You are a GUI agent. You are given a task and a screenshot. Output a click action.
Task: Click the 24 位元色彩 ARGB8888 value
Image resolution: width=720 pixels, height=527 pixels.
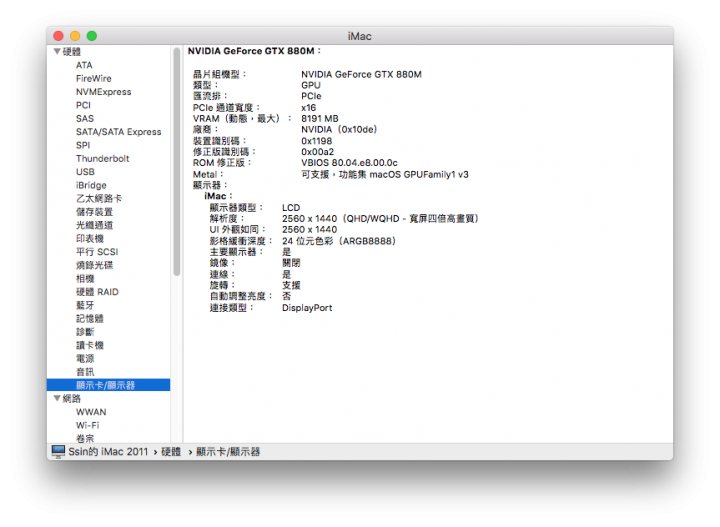[x=338, y=241]
